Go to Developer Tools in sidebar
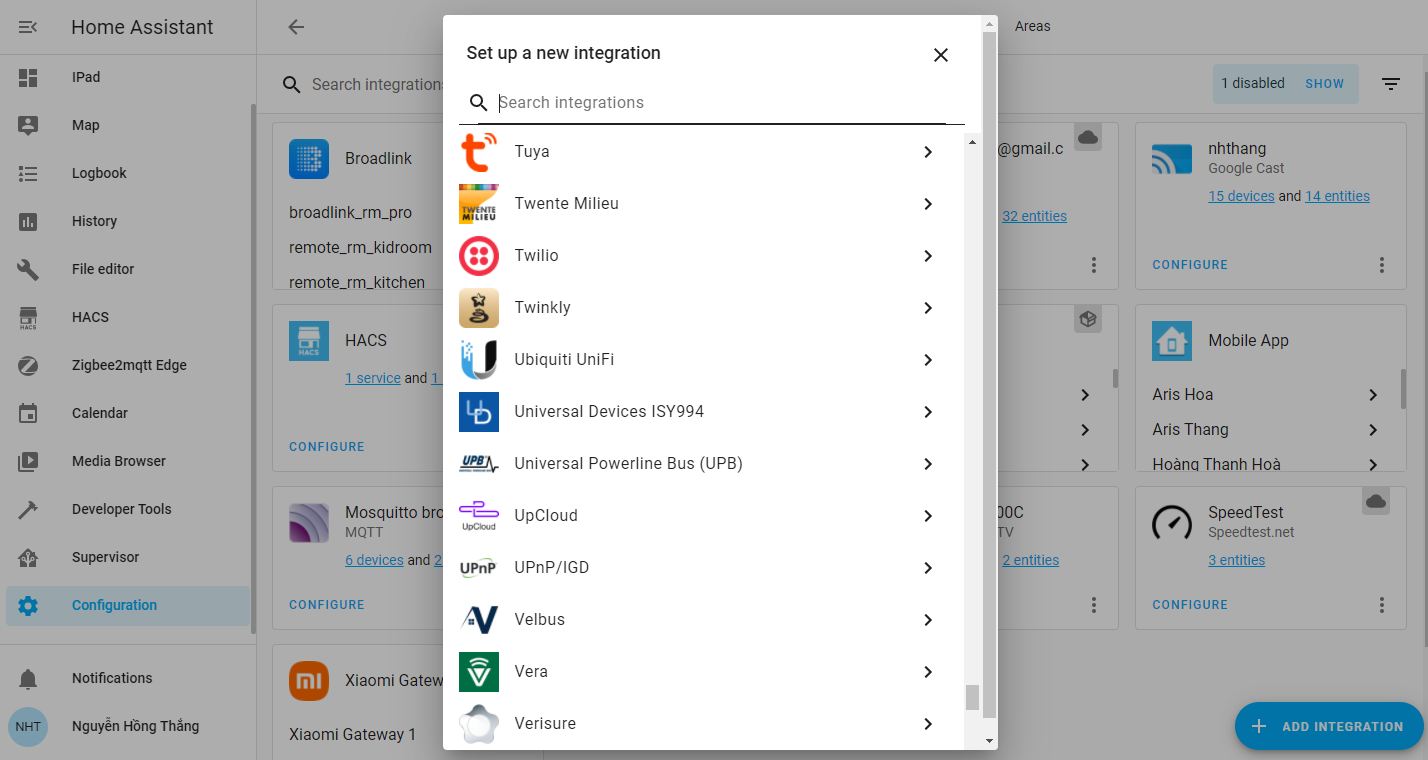This screenshot has height=760, width=1428. pos(121,509)
